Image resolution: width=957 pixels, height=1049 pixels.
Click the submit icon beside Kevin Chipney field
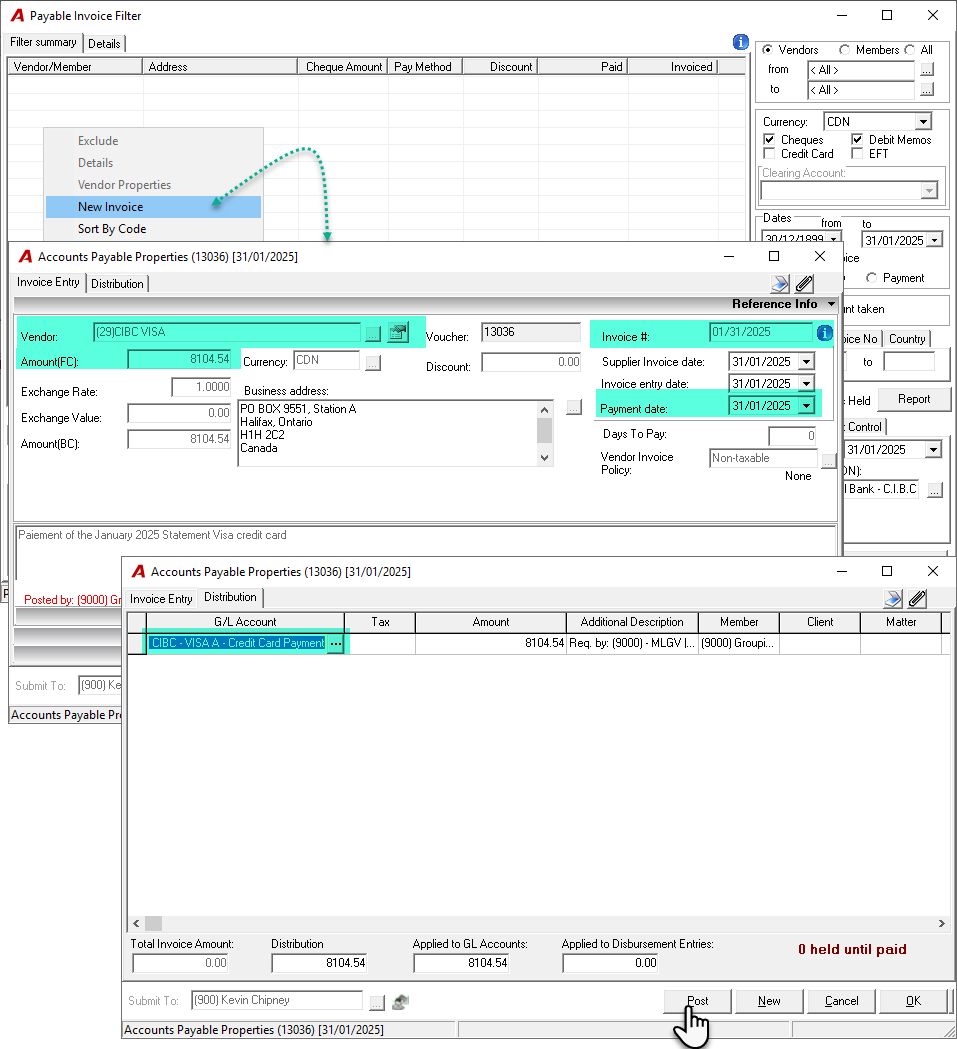tap(400, 1002)
